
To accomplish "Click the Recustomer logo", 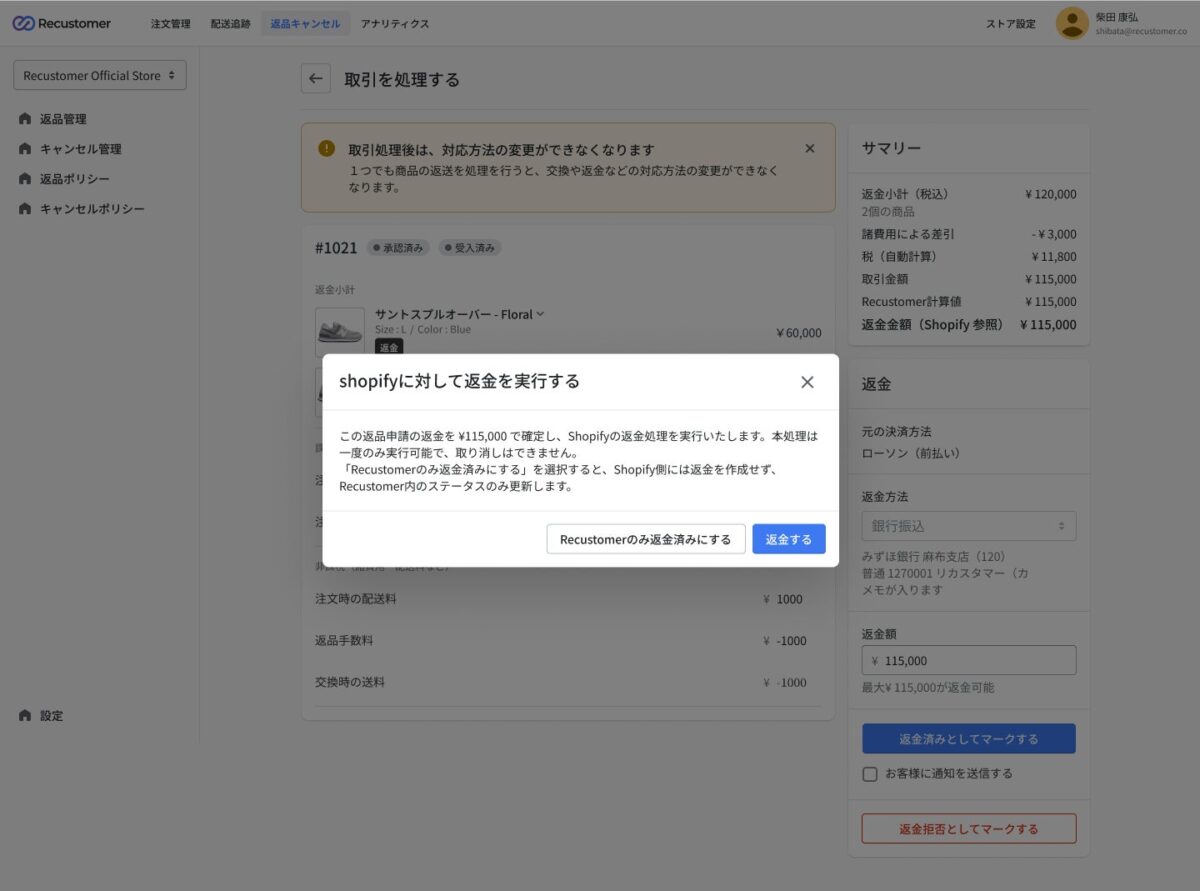I will tap(62, 22).
